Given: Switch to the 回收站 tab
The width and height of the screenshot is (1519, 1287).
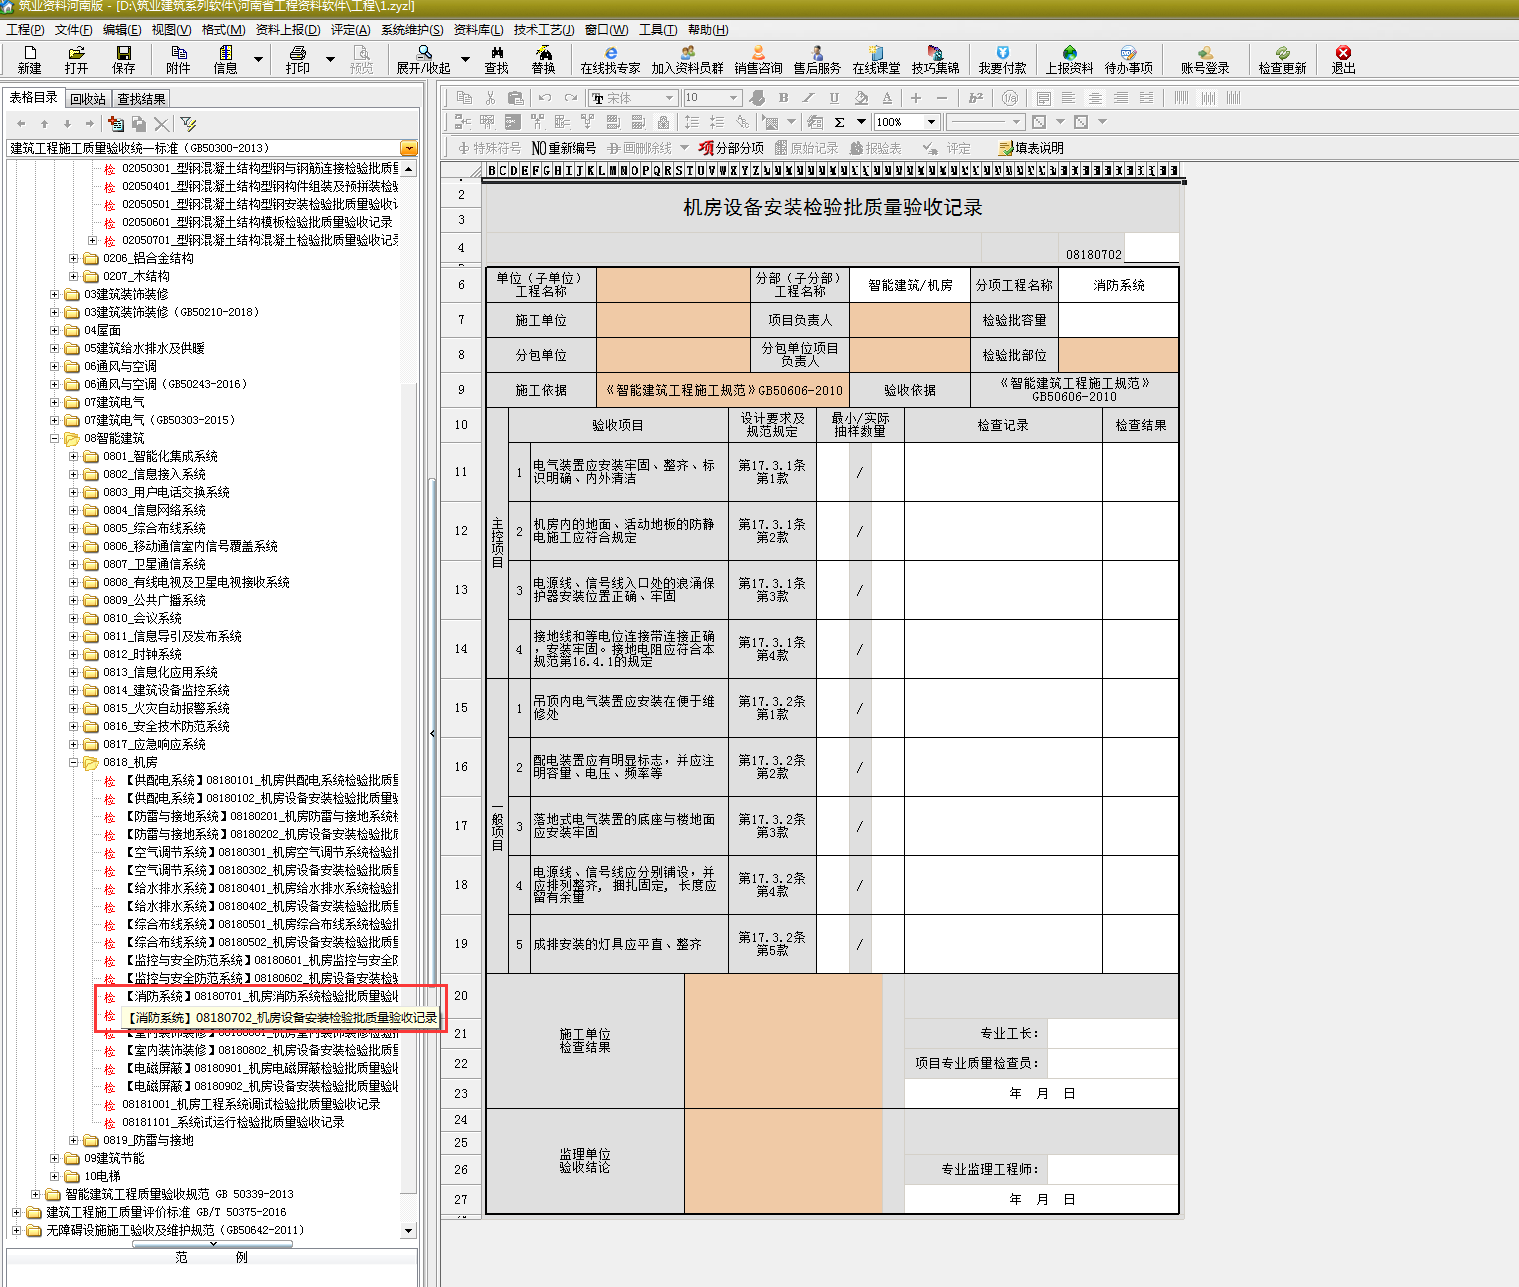Looking at the screenshot, I should point(88,99).
